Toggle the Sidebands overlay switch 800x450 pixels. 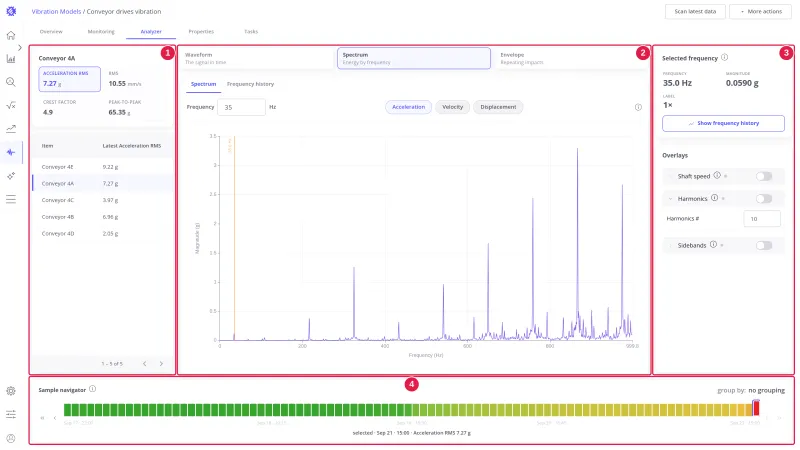(x=764, y=245)
